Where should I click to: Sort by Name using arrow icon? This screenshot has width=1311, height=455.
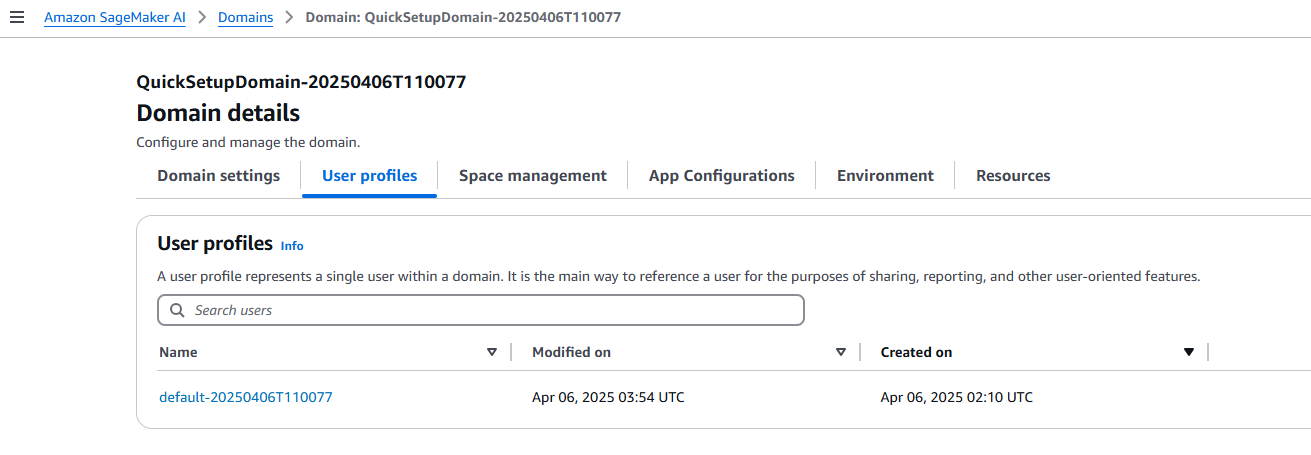(491, 352)
